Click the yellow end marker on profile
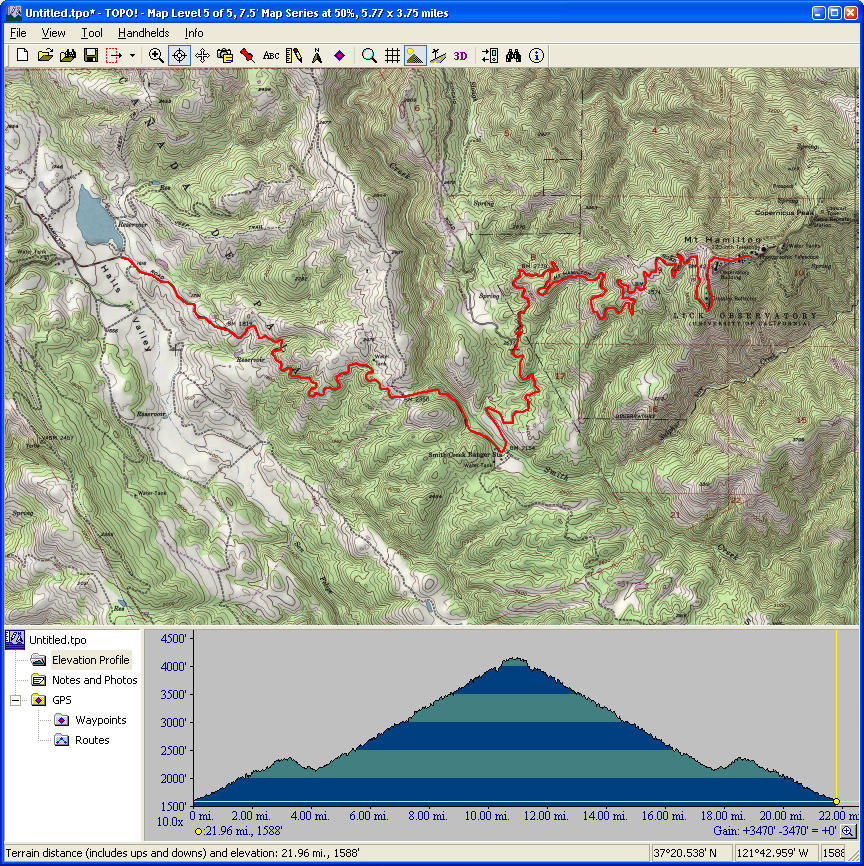The height and width of the screenshot is (866, 864). tap(836, 801)
